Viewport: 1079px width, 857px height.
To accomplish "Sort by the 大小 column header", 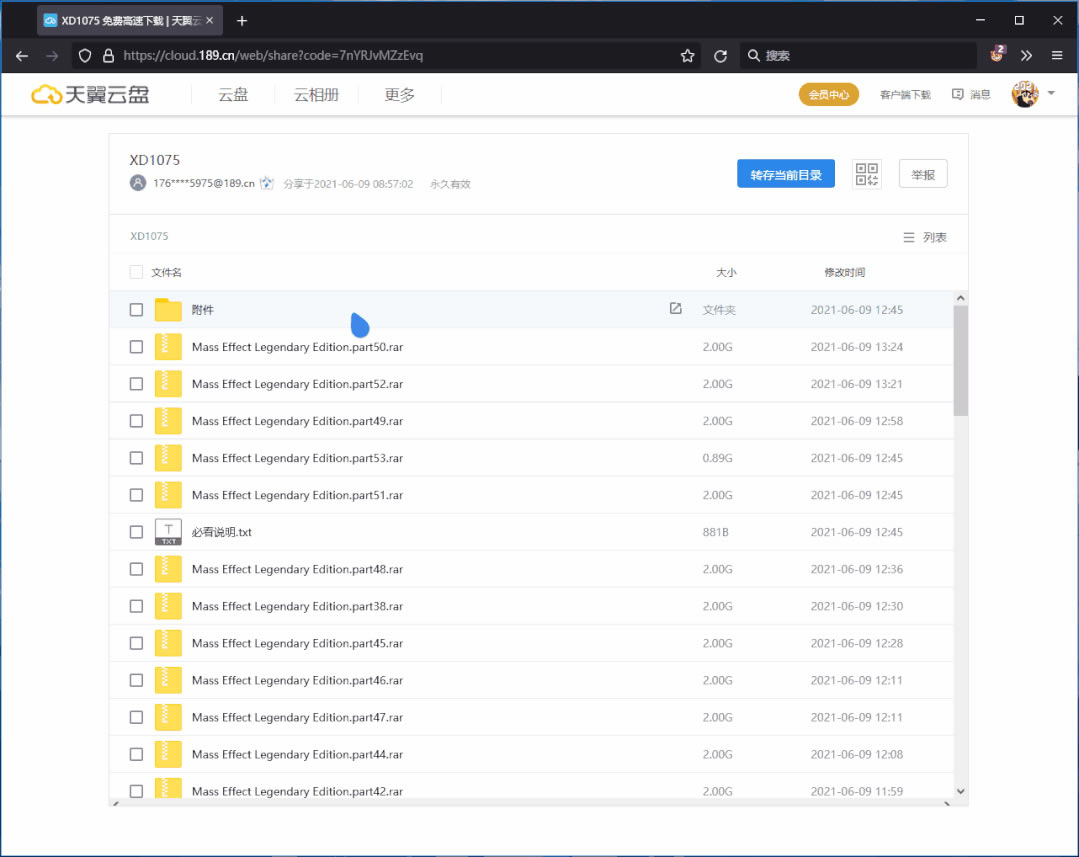I will click(726, 272).
